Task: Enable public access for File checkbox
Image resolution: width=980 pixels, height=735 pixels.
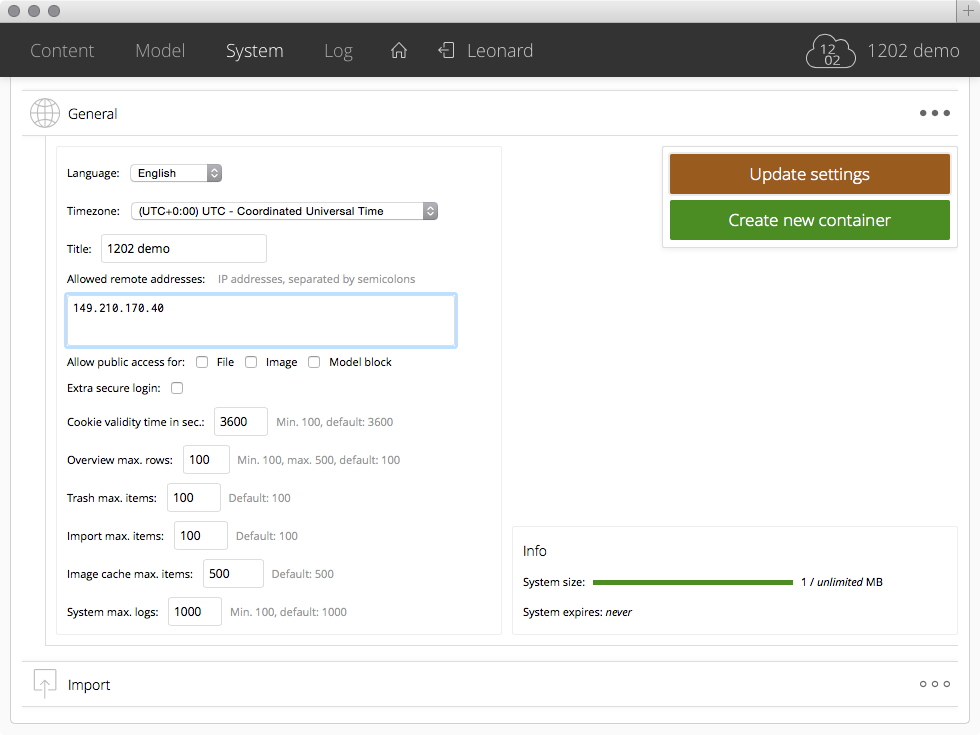Action: click(202, 362)
